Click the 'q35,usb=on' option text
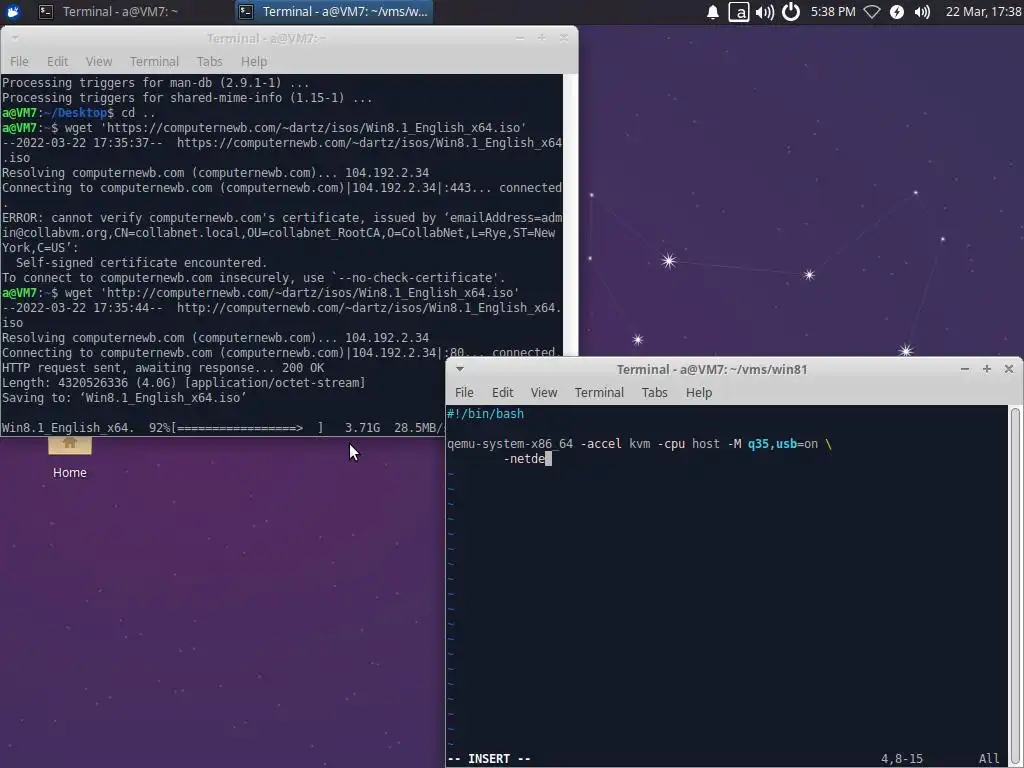 (783, 443)
